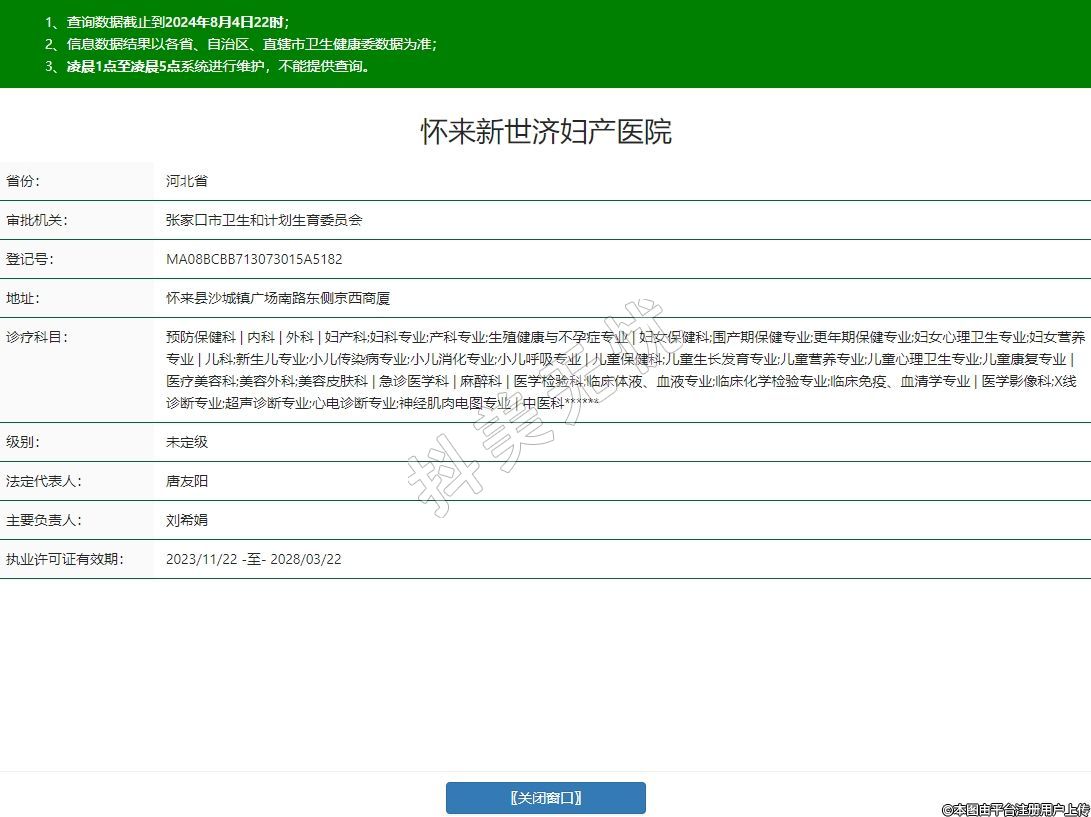Screen dimensions: 1091x817
Task: Select the 法定代表人 field label
Action: [45, 481]
